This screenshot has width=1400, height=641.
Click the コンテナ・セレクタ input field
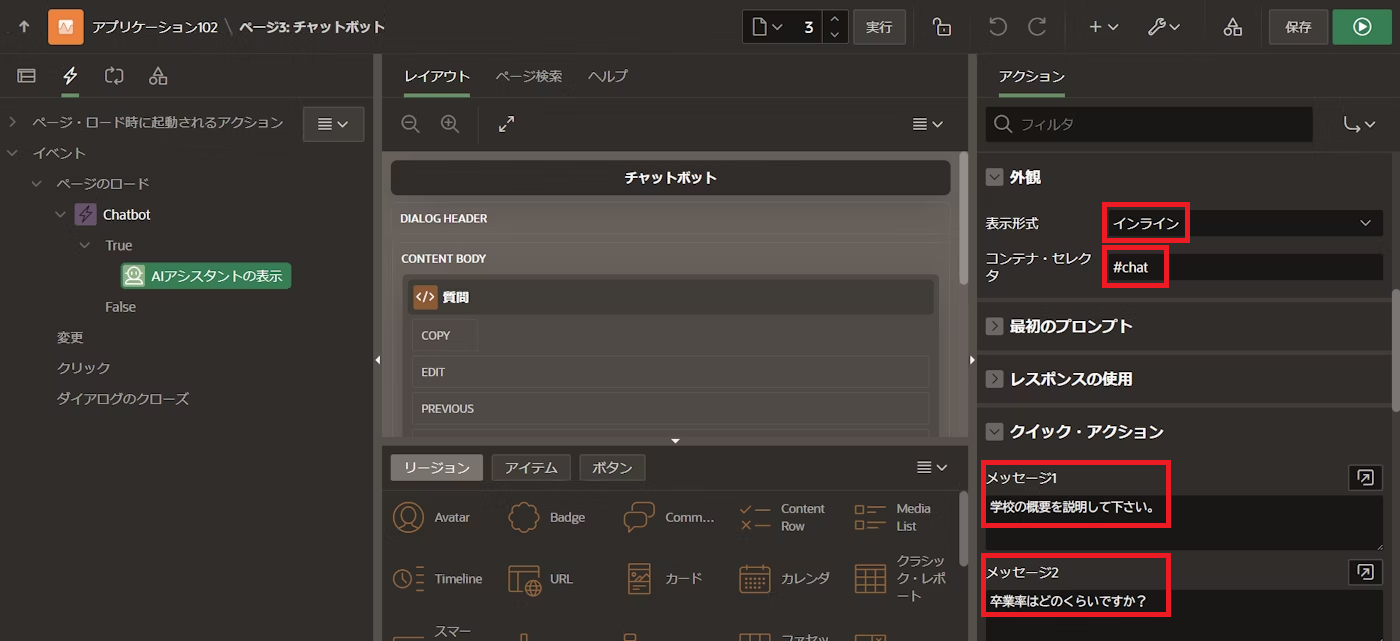click(1243, 267)
